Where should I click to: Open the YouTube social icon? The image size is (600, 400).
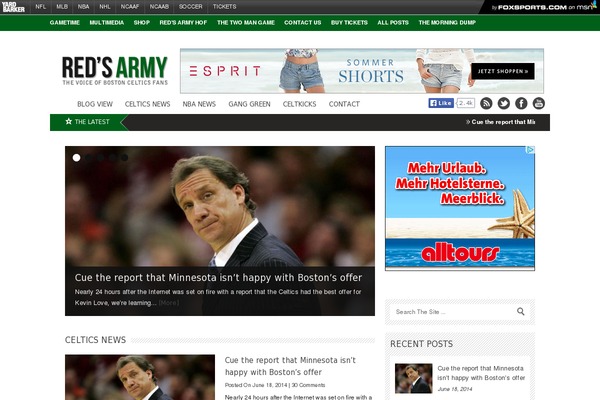(539, 103)
